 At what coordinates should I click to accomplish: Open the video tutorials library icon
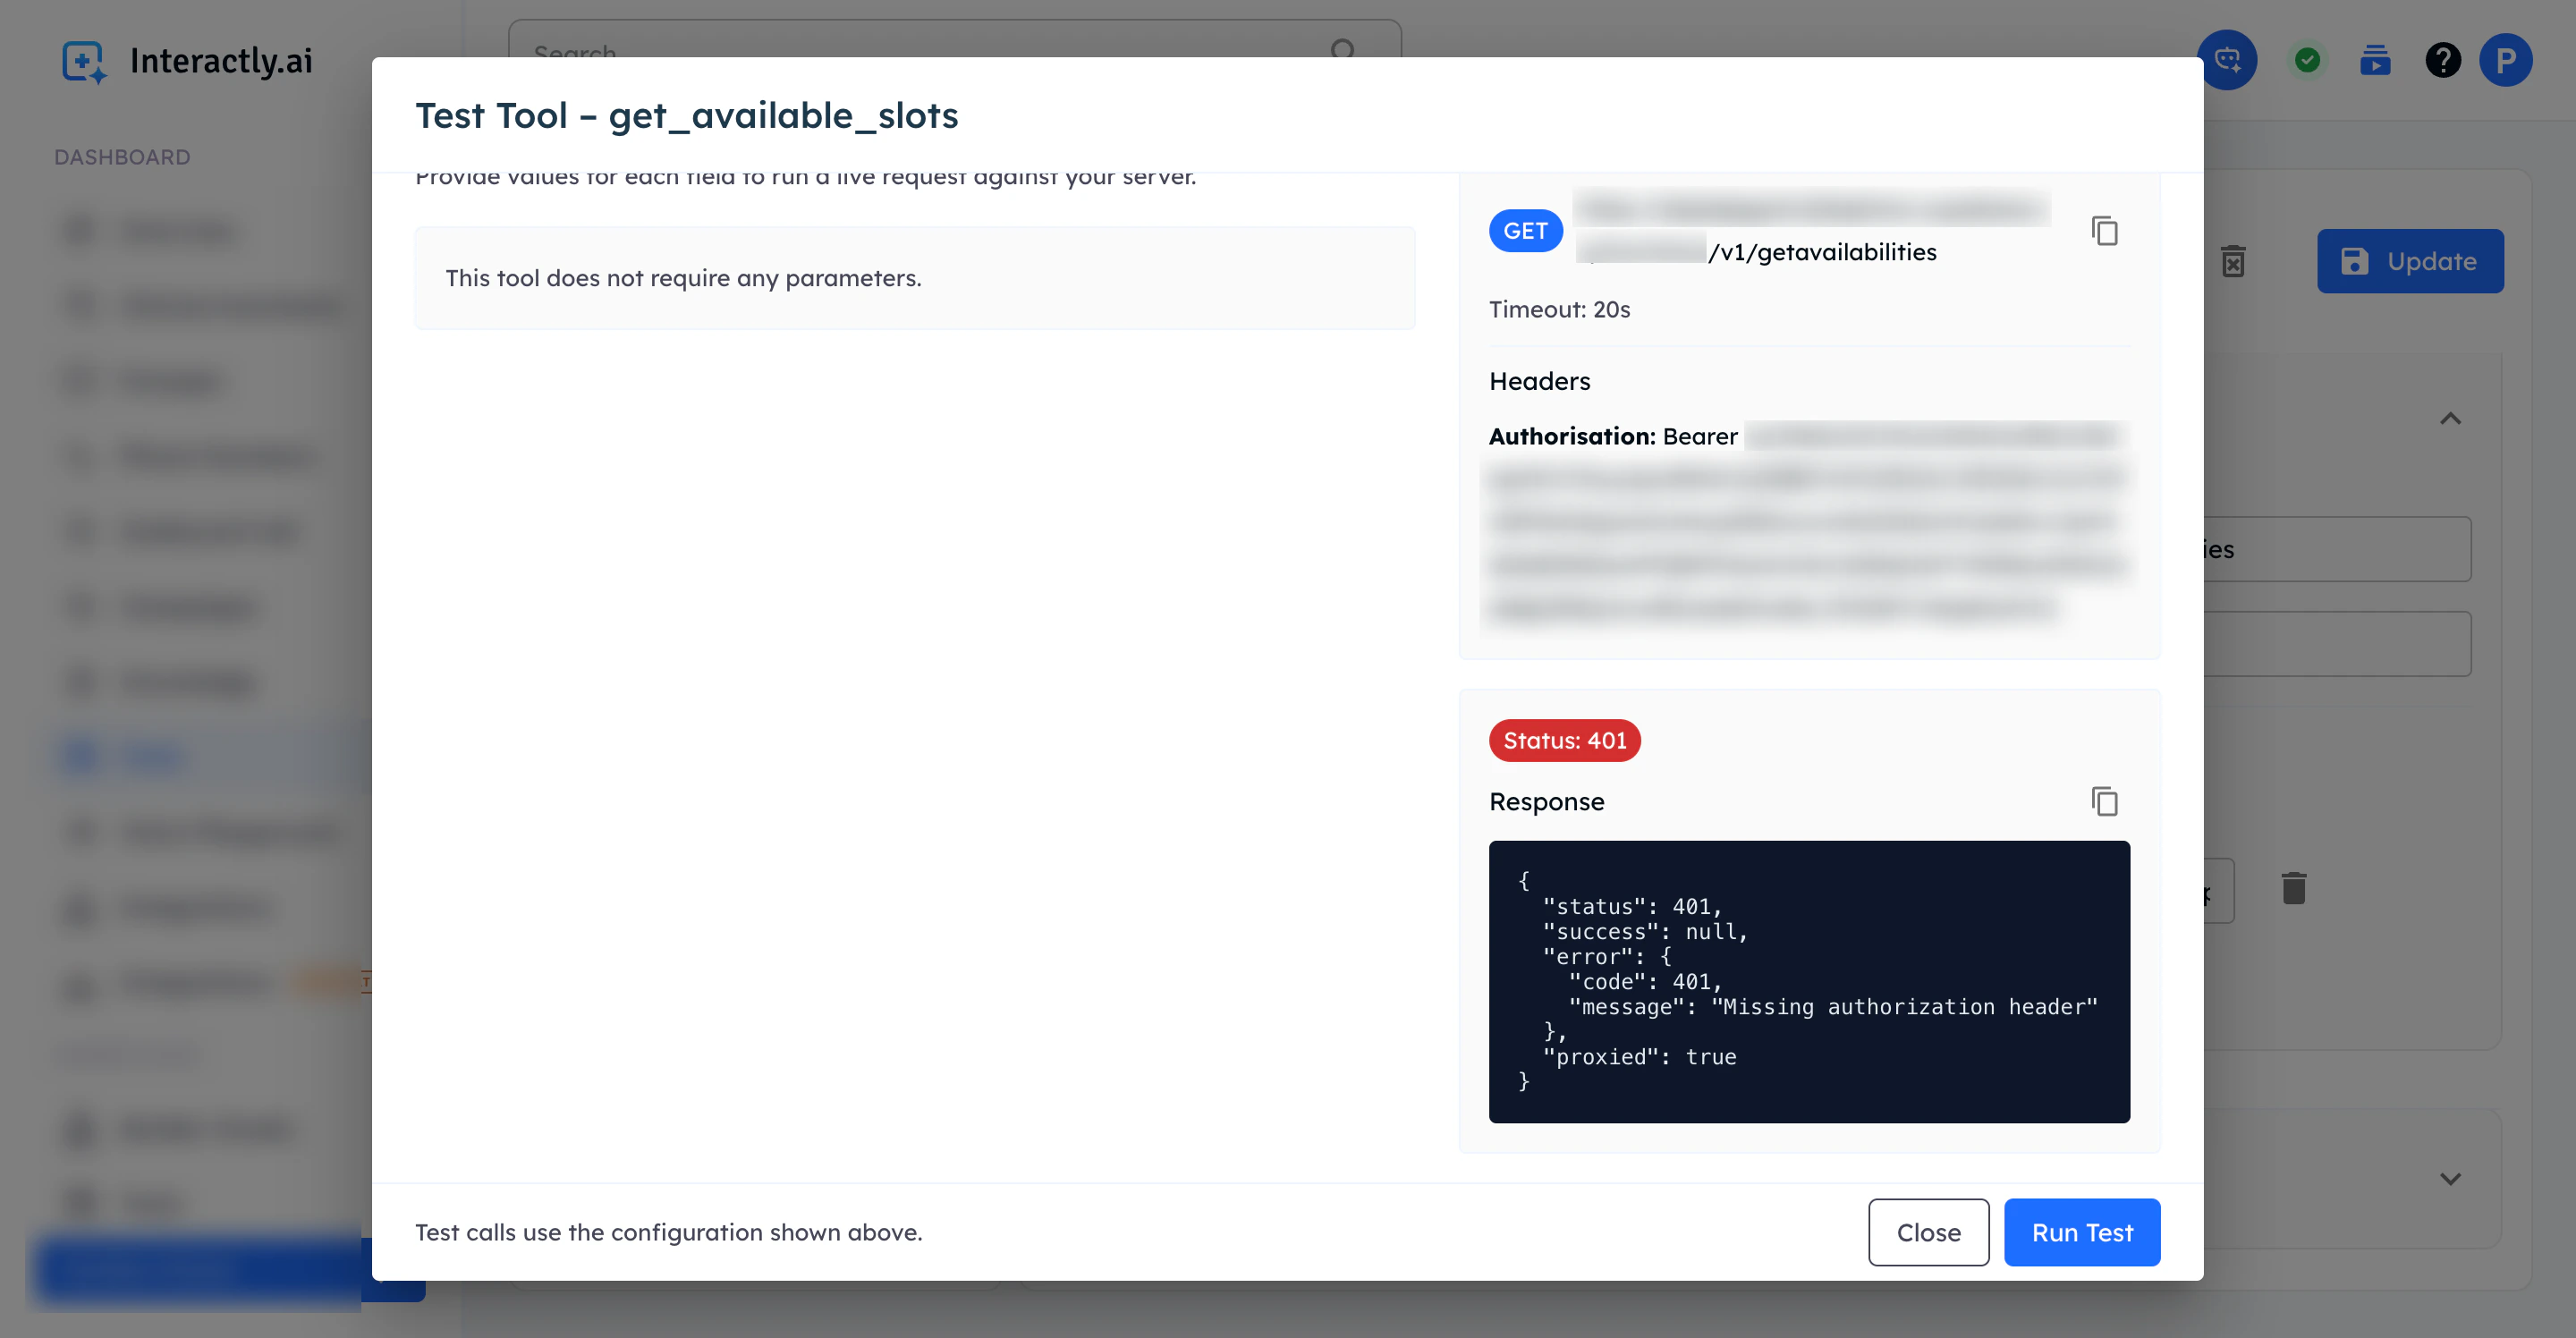[x=2375, y=60]
